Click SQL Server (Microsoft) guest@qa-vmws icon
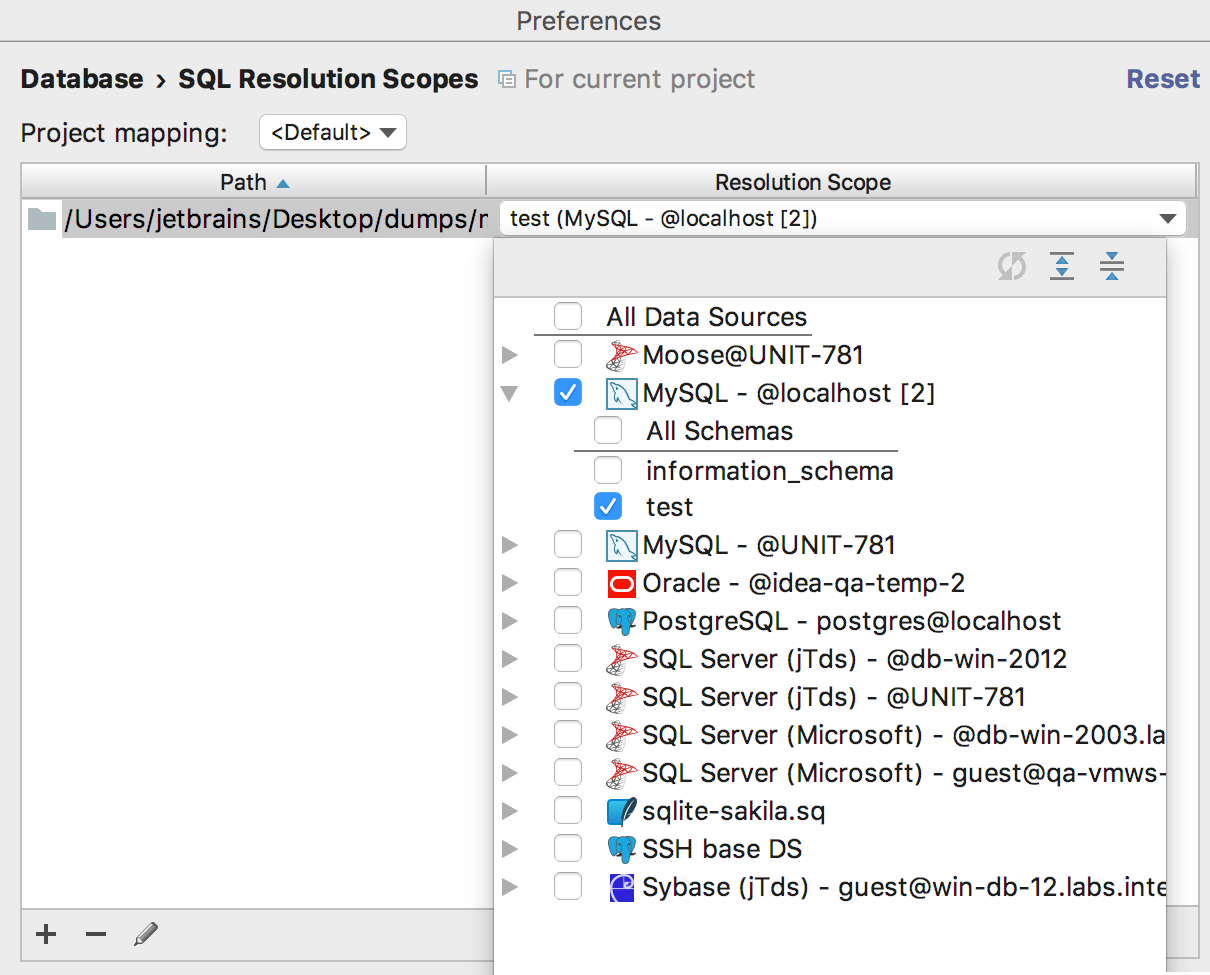The image size is (1210, 975). point(622,773)
